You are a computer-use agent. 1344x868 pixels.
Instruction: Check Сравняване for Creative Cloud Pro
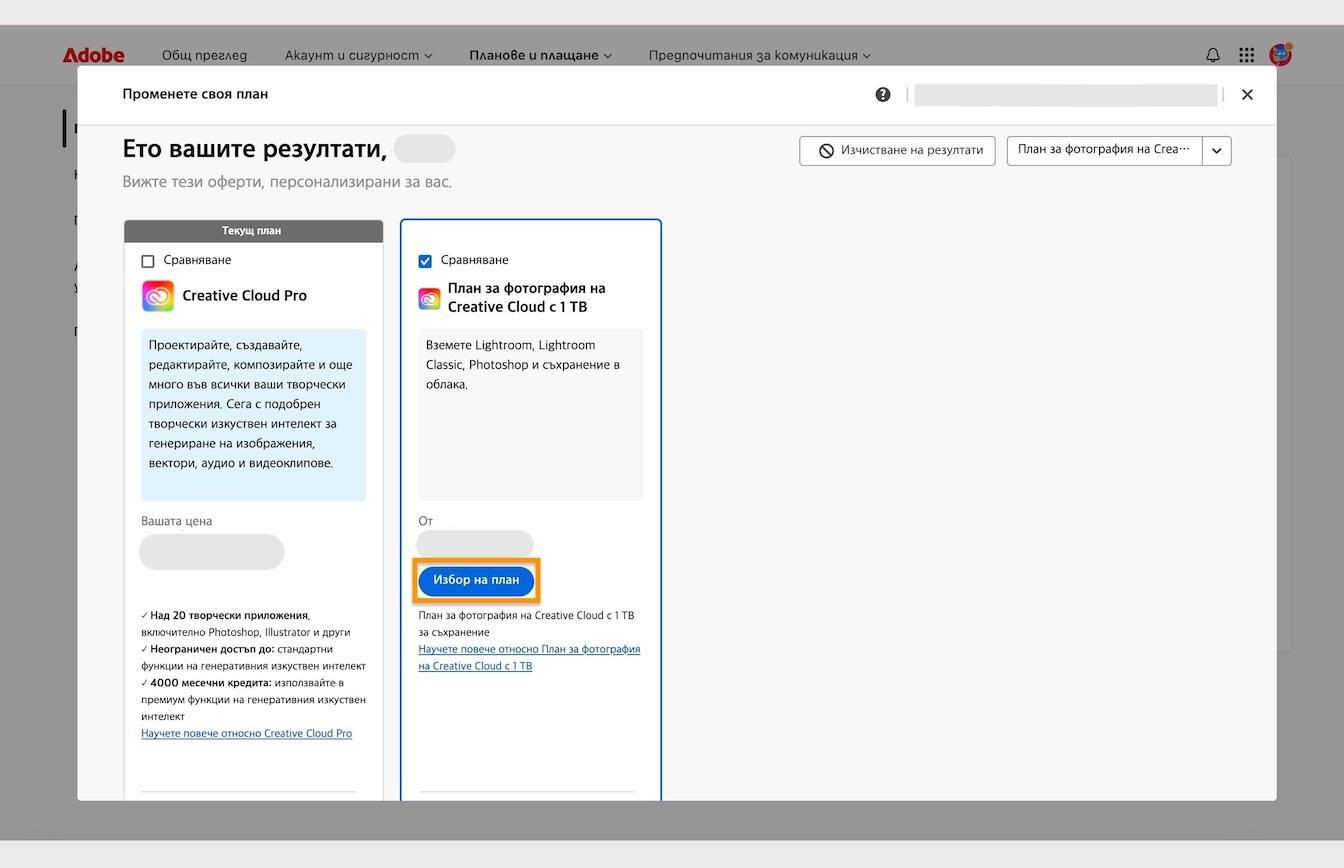(x=148, y=261)
